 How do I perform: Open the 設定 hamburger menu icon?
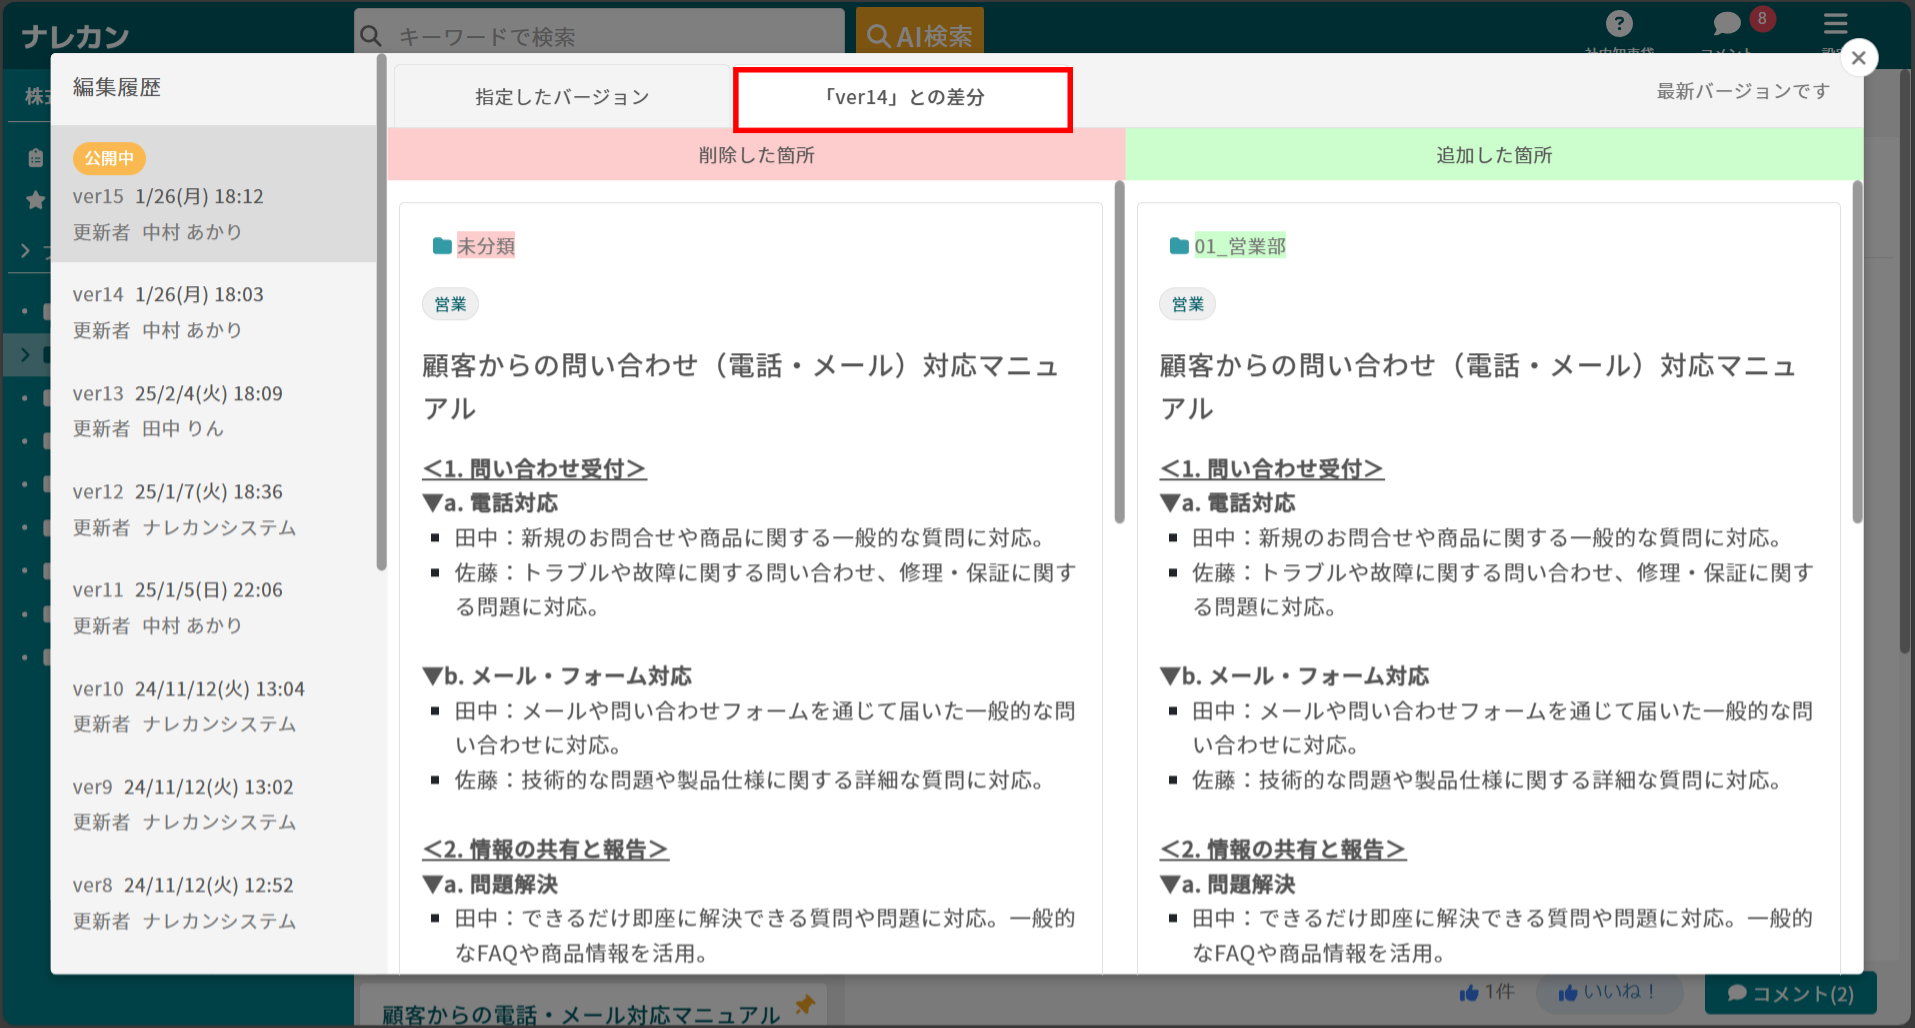pos(1836,23)
